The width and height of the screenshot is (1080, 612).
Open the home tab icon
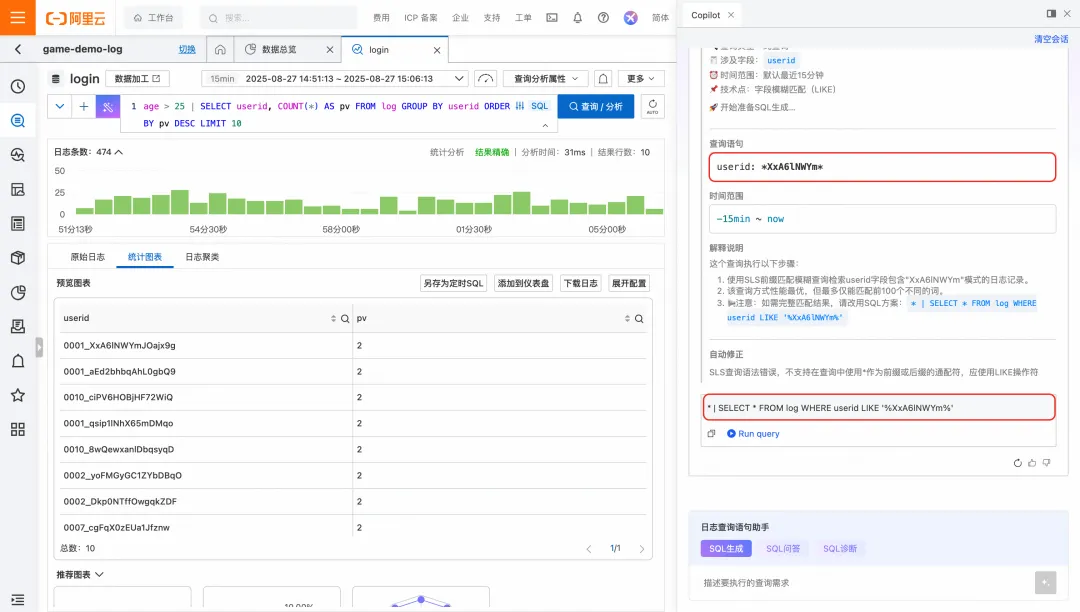pyautogui.click(x=220, y=50)
